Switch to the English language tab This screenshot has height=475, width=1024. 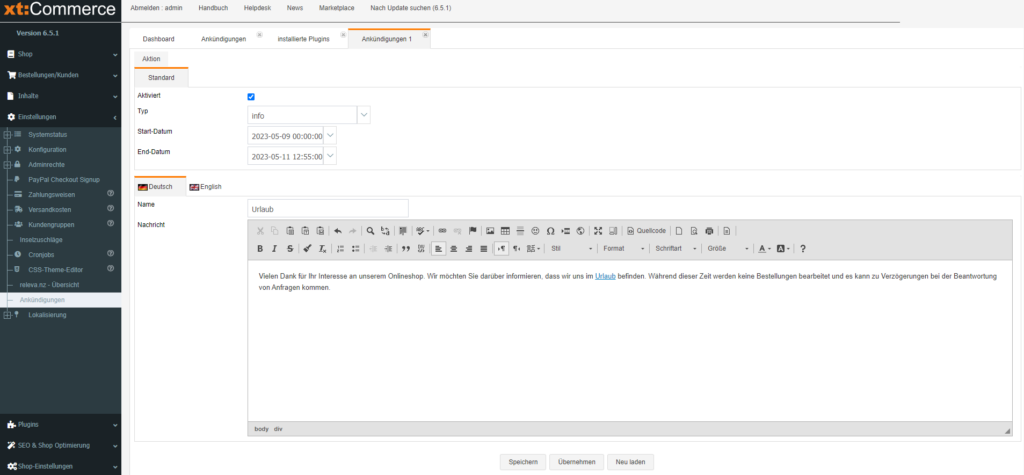(x=205, y=187)
